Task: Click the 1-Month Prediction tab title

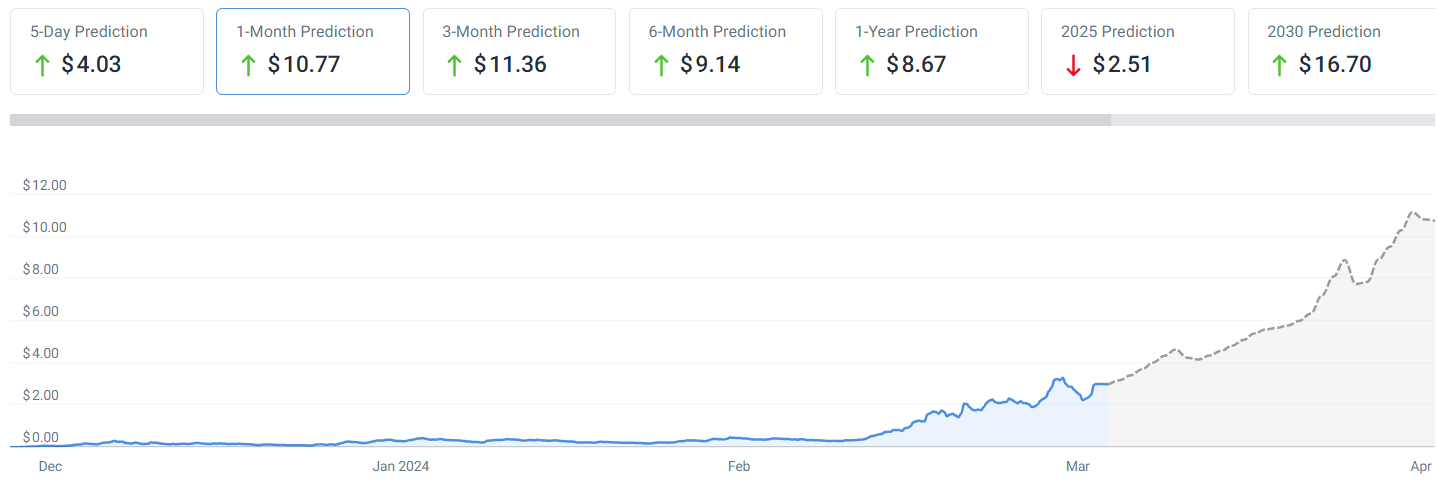Action: click(305, 32)
